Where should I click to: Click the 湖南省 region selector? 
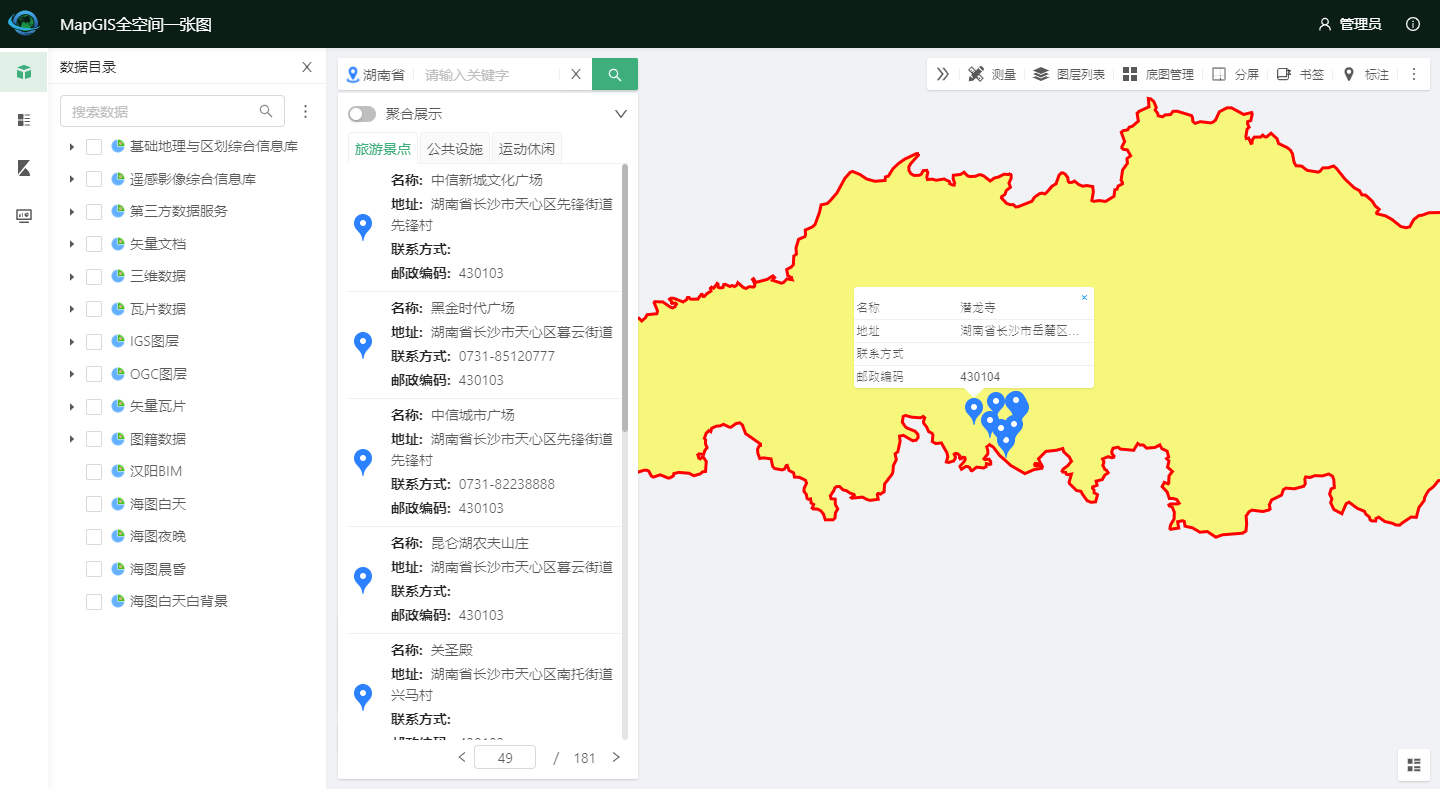coord(375,74)
